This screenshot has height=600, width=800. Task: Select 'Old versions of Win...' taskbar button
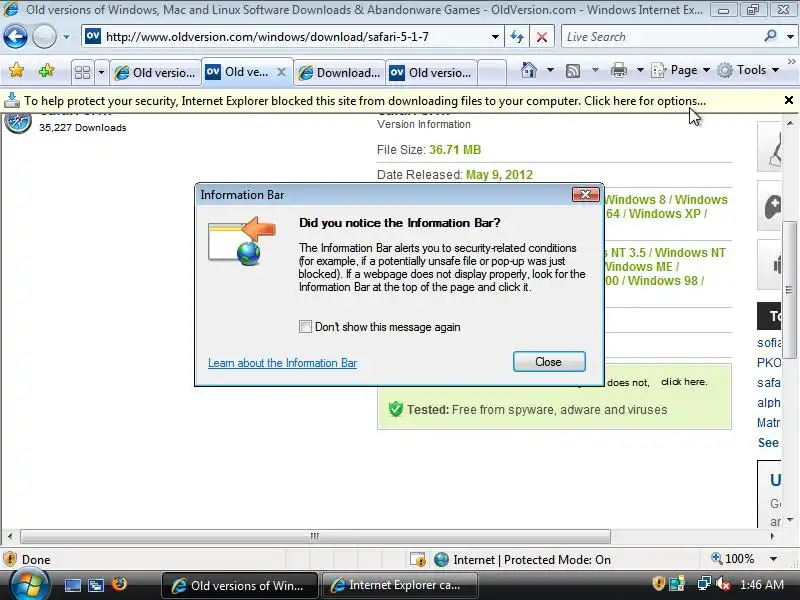[240, 585]
